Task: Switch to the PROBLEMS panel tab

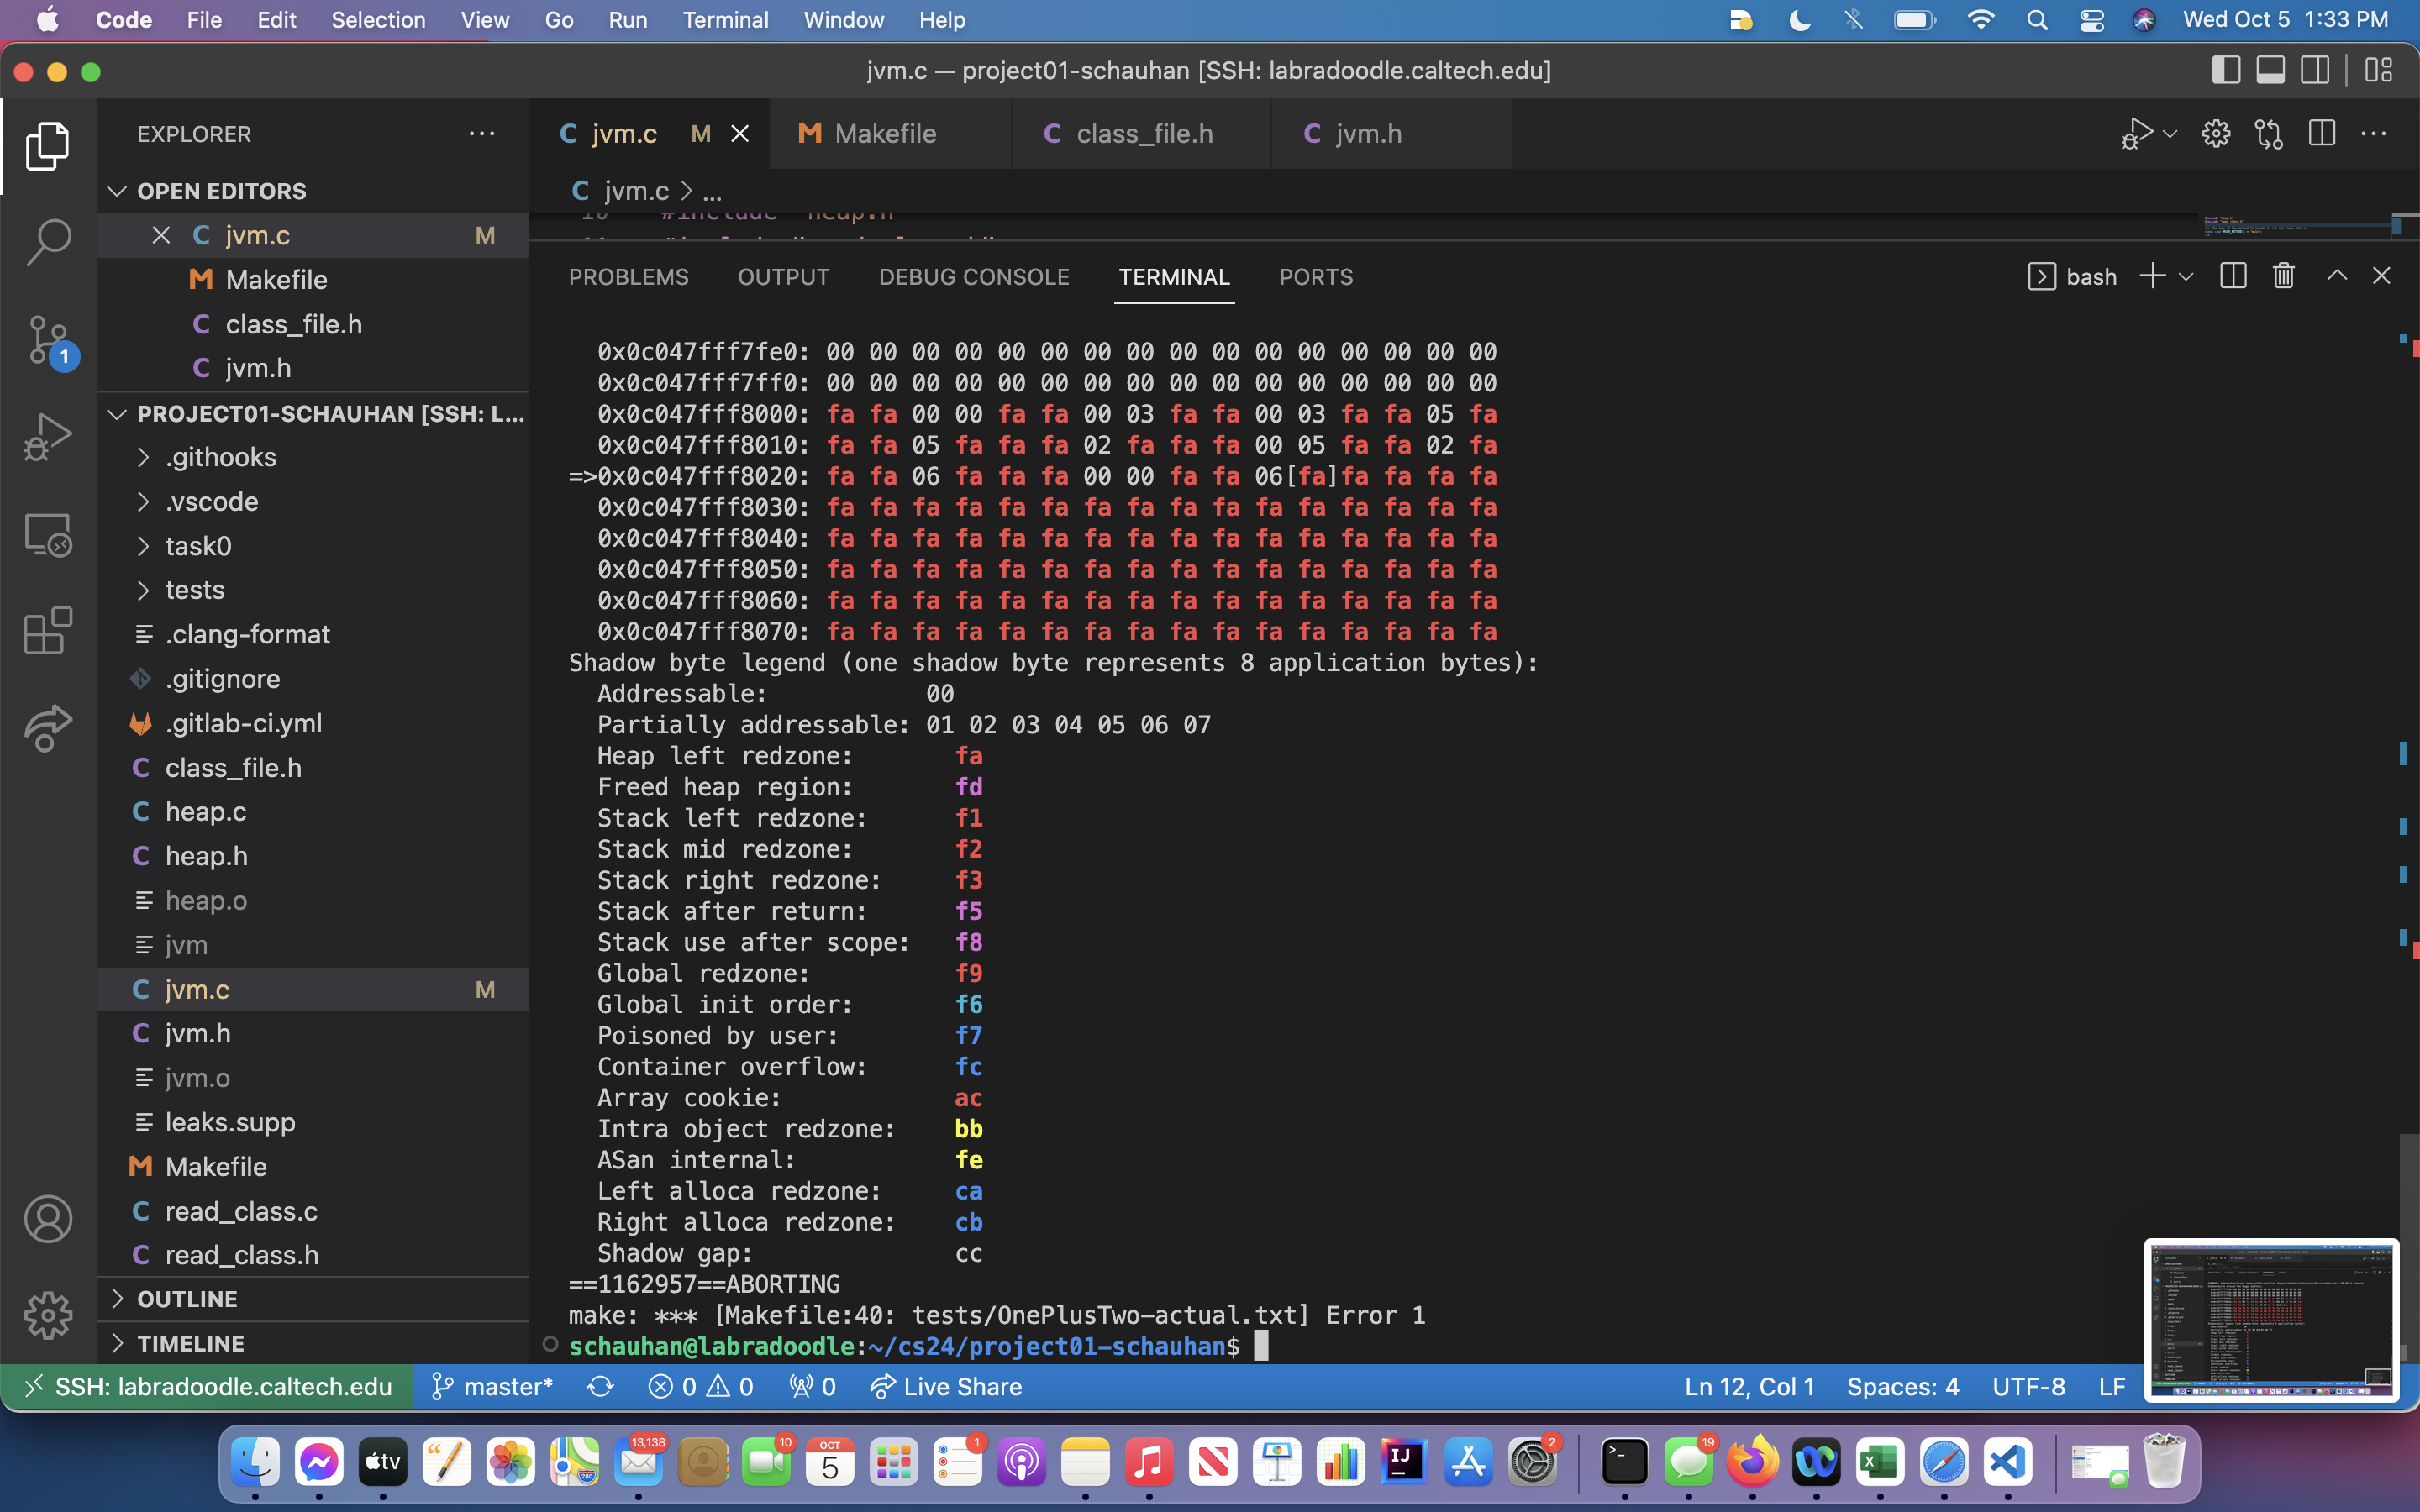Action: tap(628, 277)
